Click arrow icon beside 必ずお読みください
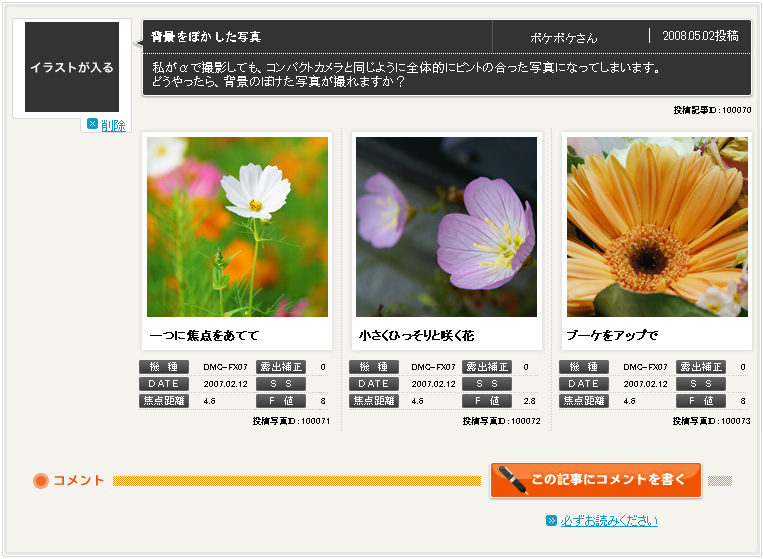Image resolution: width=763 pixels, height=559 pixels. coord(551,521)
